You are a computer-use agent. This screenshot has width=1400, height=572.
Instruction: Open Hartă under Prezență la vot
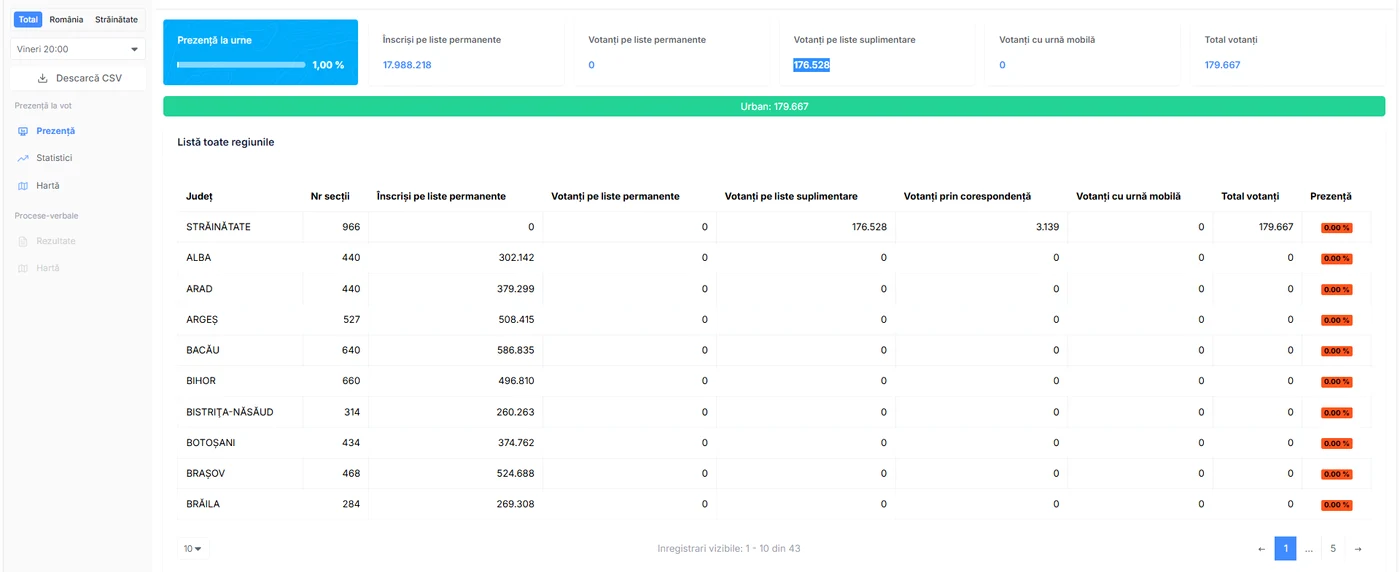(48, 186)
